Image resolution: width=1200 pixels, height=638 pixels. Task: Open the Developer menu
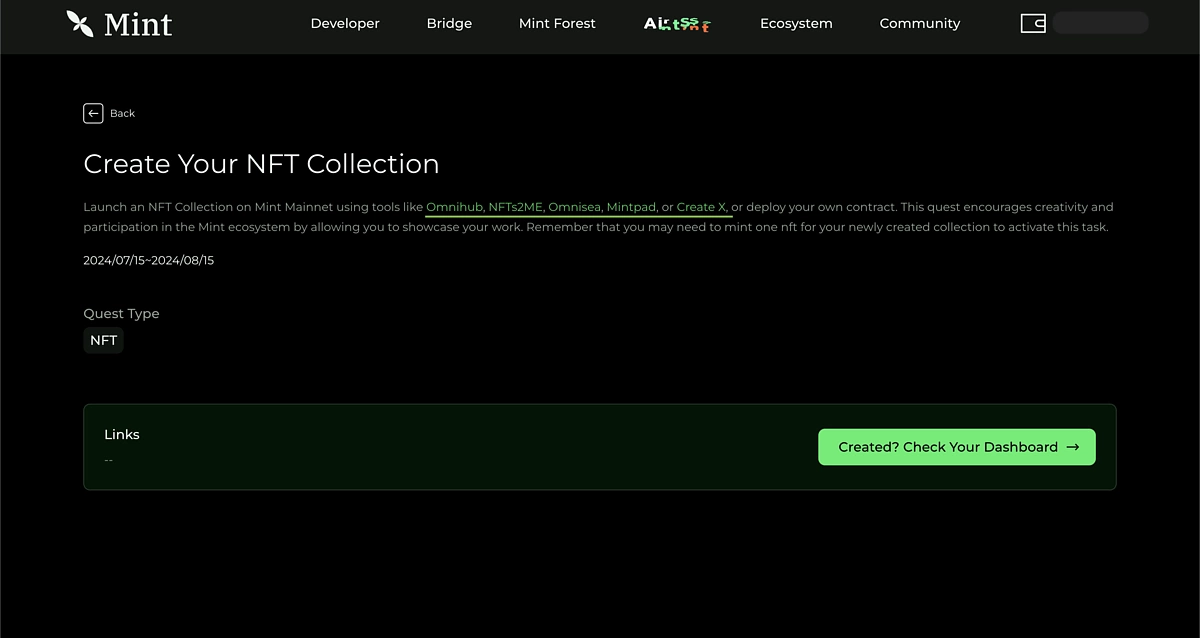tap(345, 23)
